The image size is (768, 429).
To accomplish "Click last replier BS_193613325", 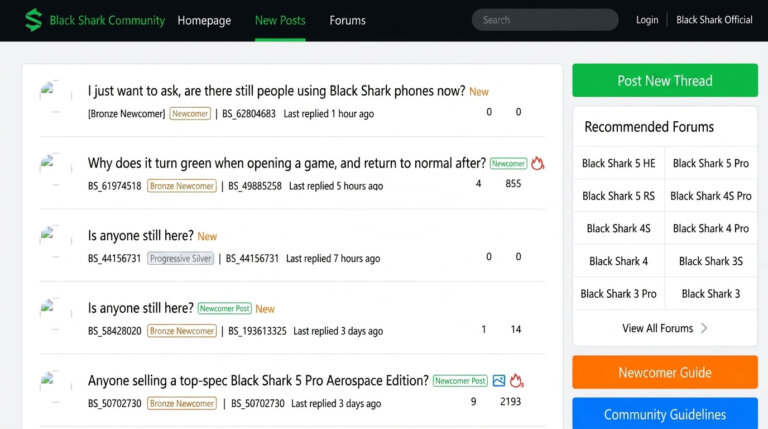I will tap(257, 331).
